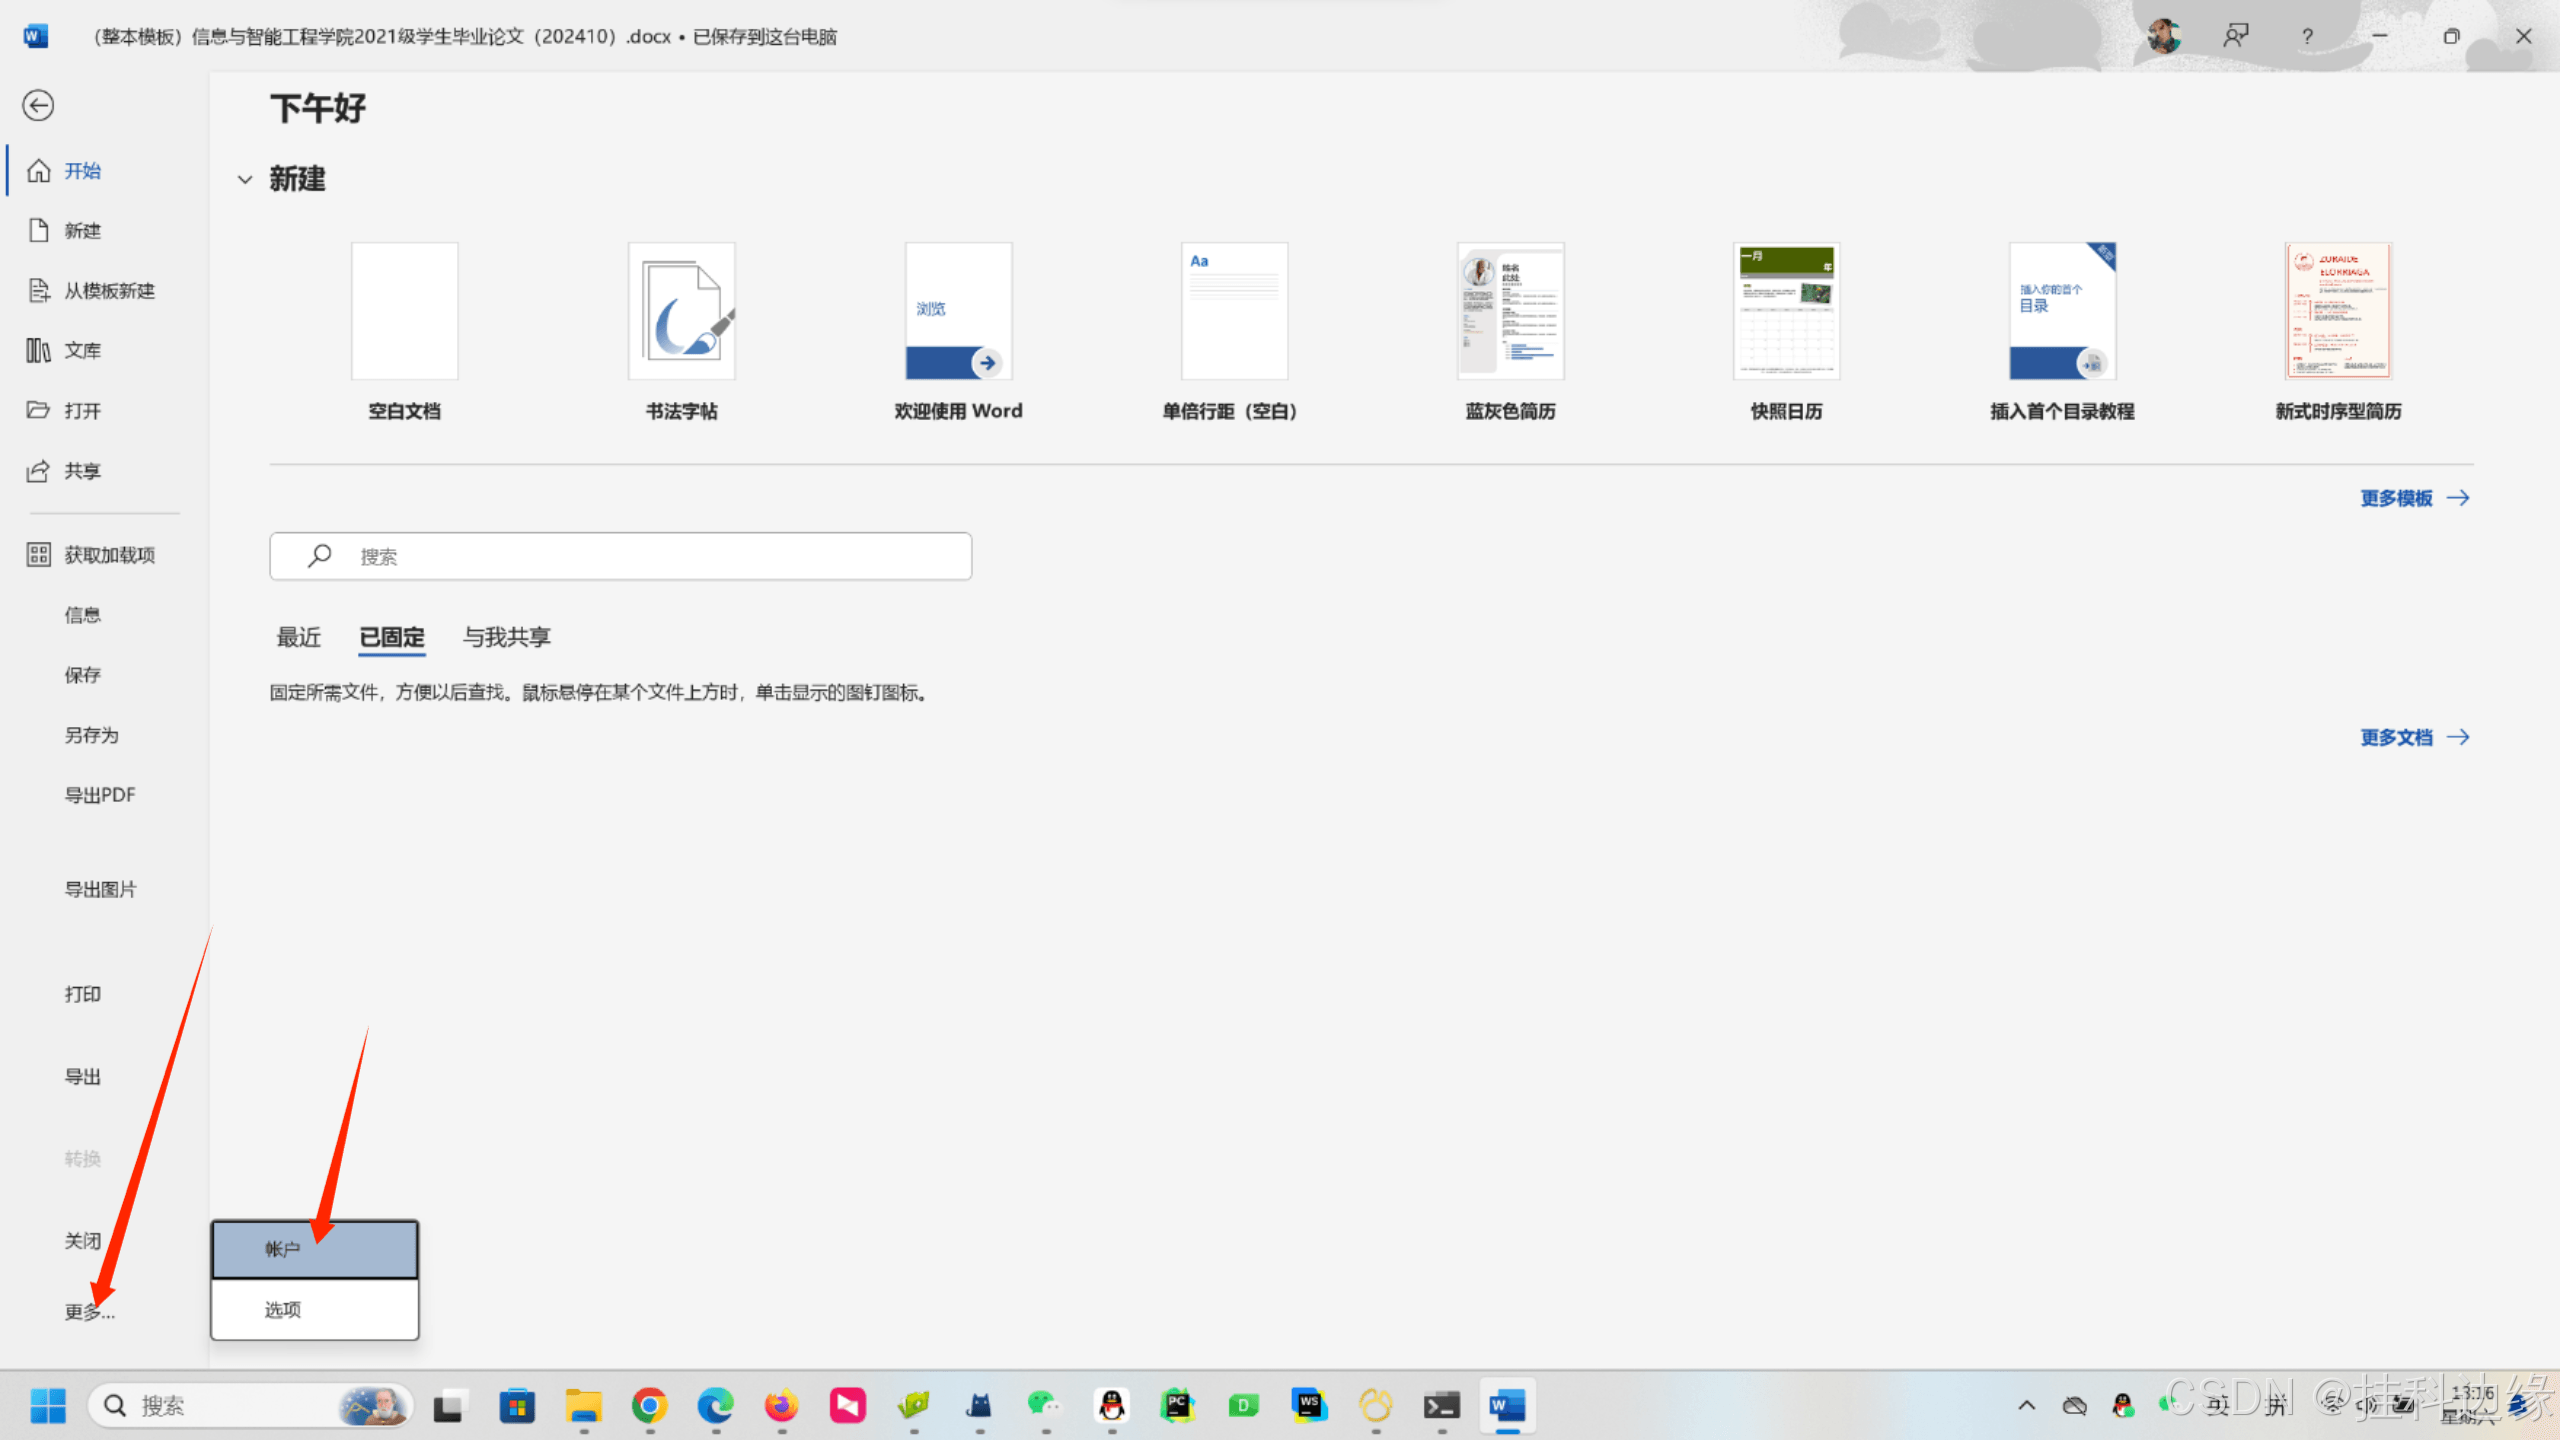This screenshot has width=2560, height=1440.
Task: Click the New (新建) document icon
Action: (x=39, y=231)
